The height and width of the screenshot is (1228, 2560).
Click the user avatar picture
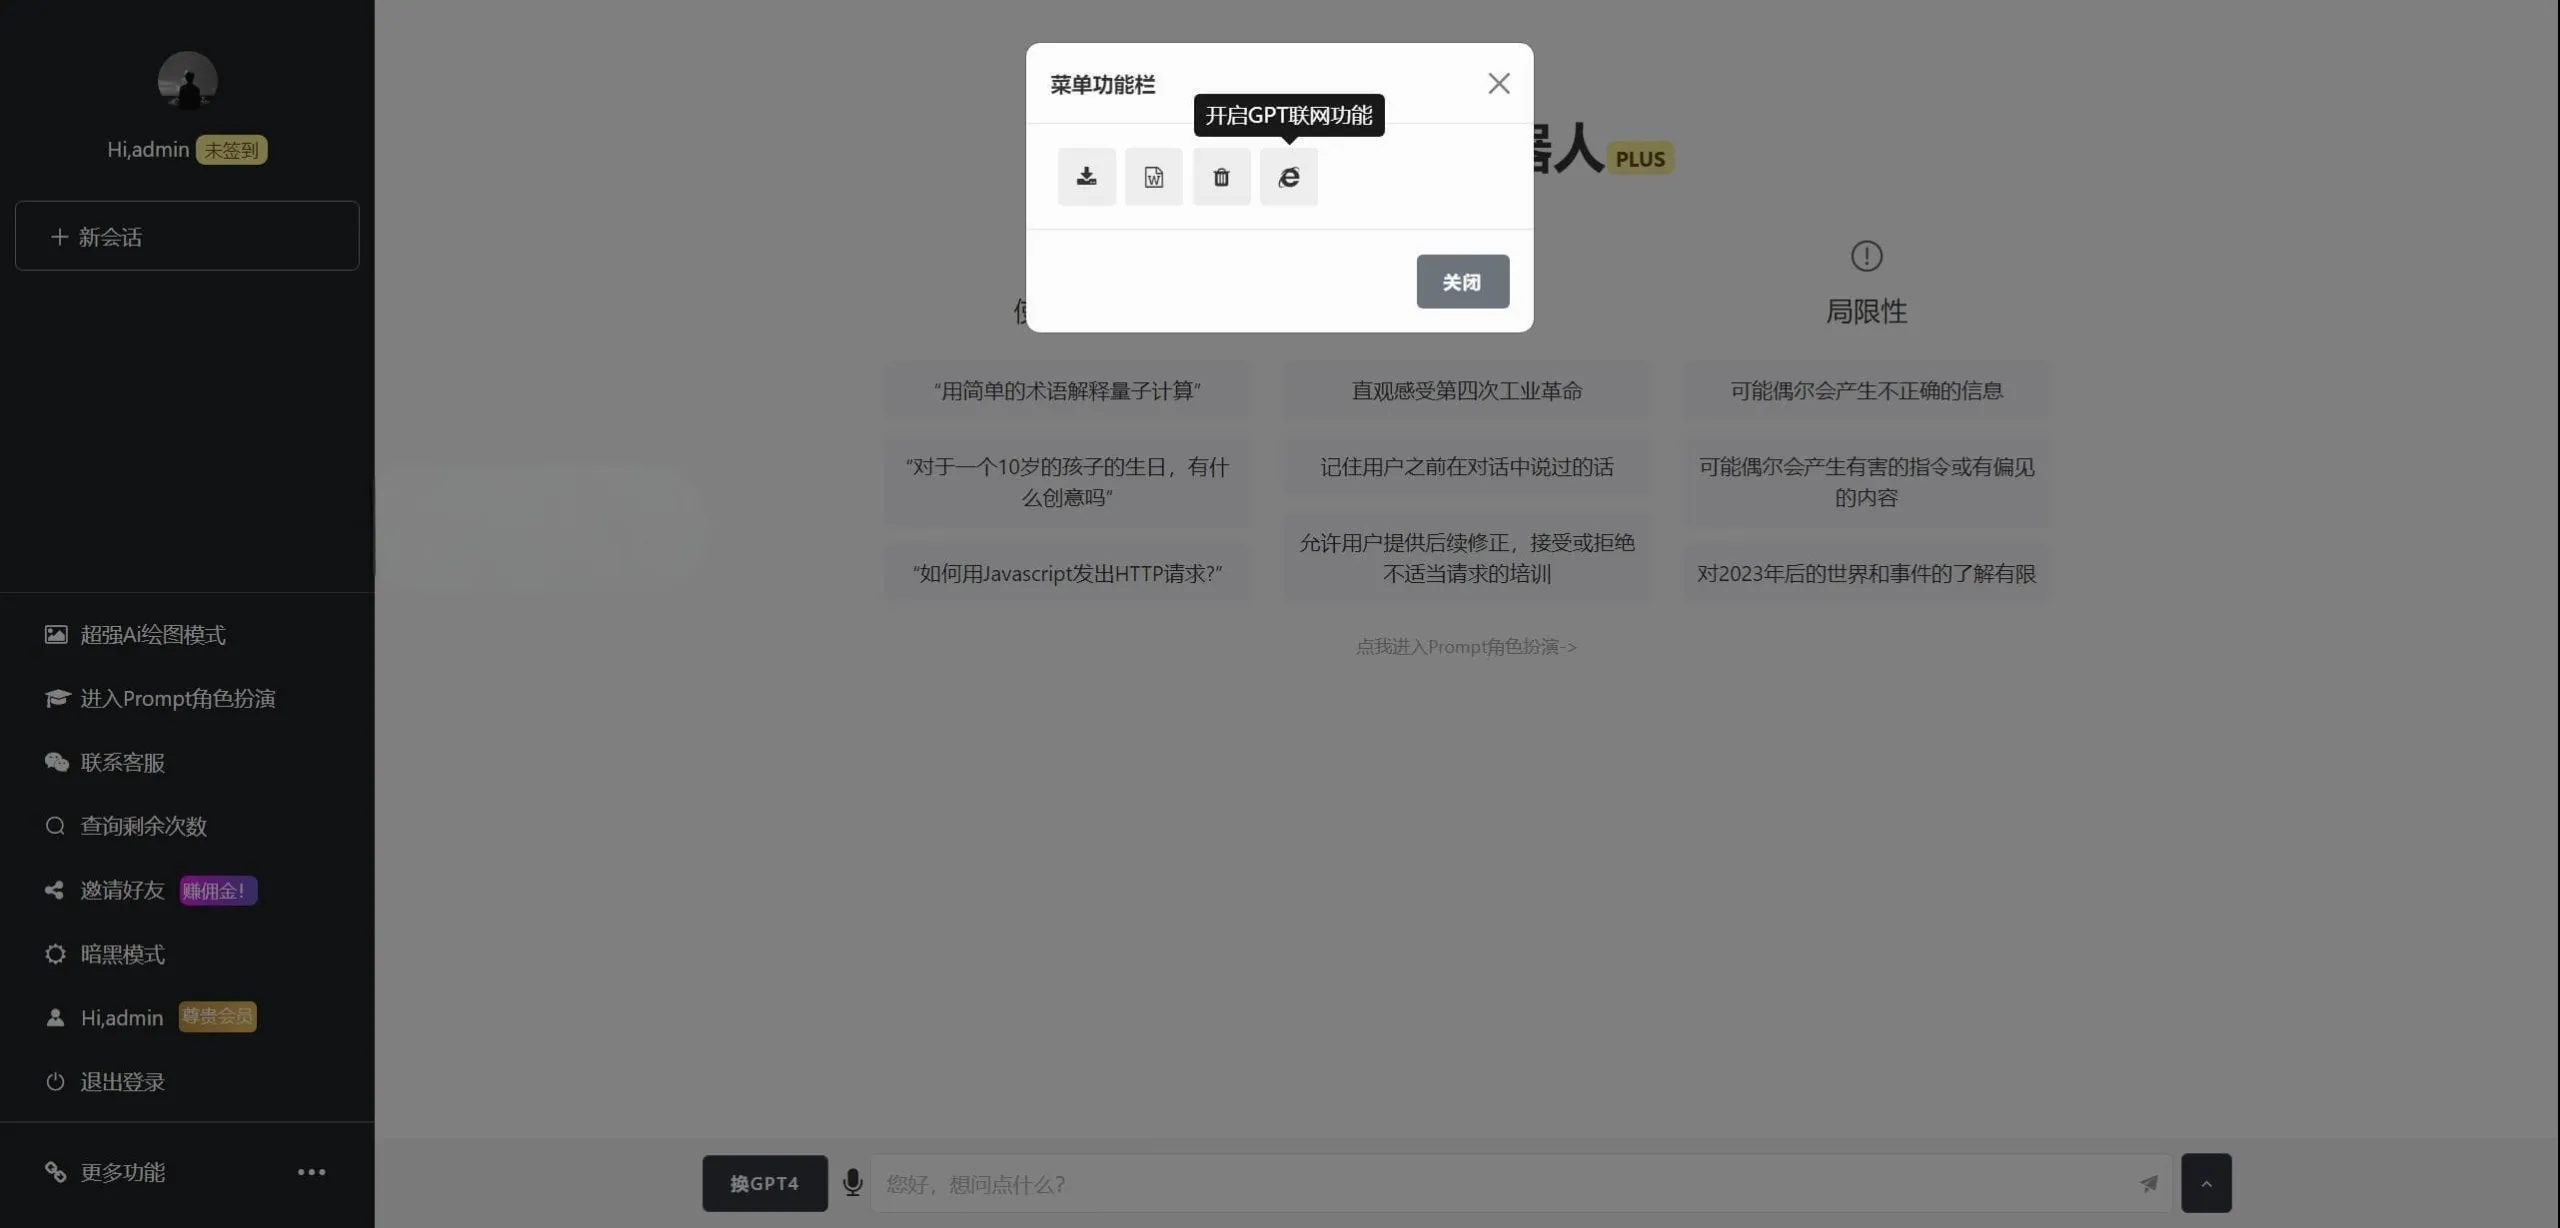pos(187,80)
